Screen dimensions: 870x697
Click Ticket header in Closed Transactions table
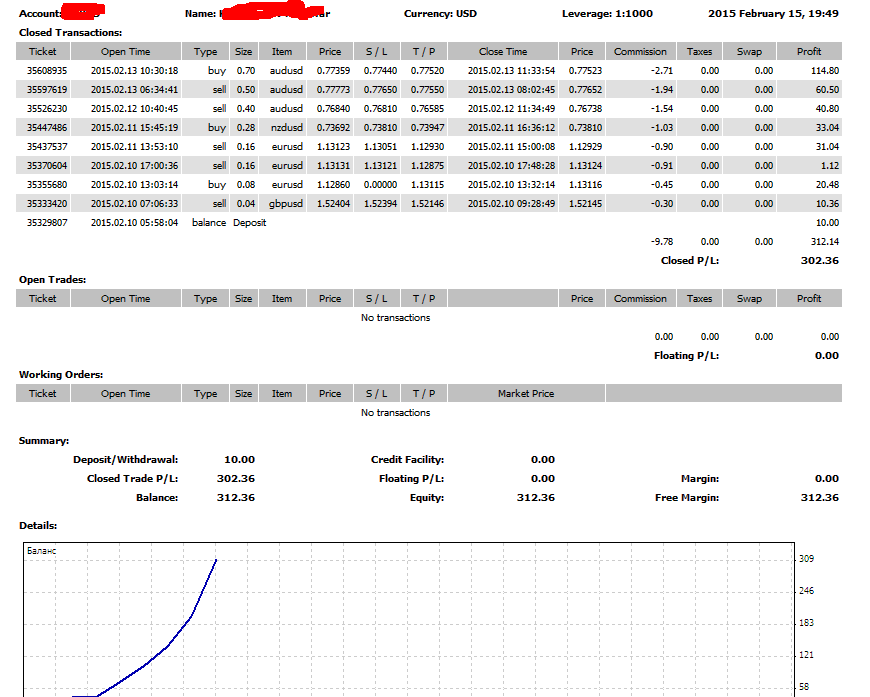click(x=43, y=51)
